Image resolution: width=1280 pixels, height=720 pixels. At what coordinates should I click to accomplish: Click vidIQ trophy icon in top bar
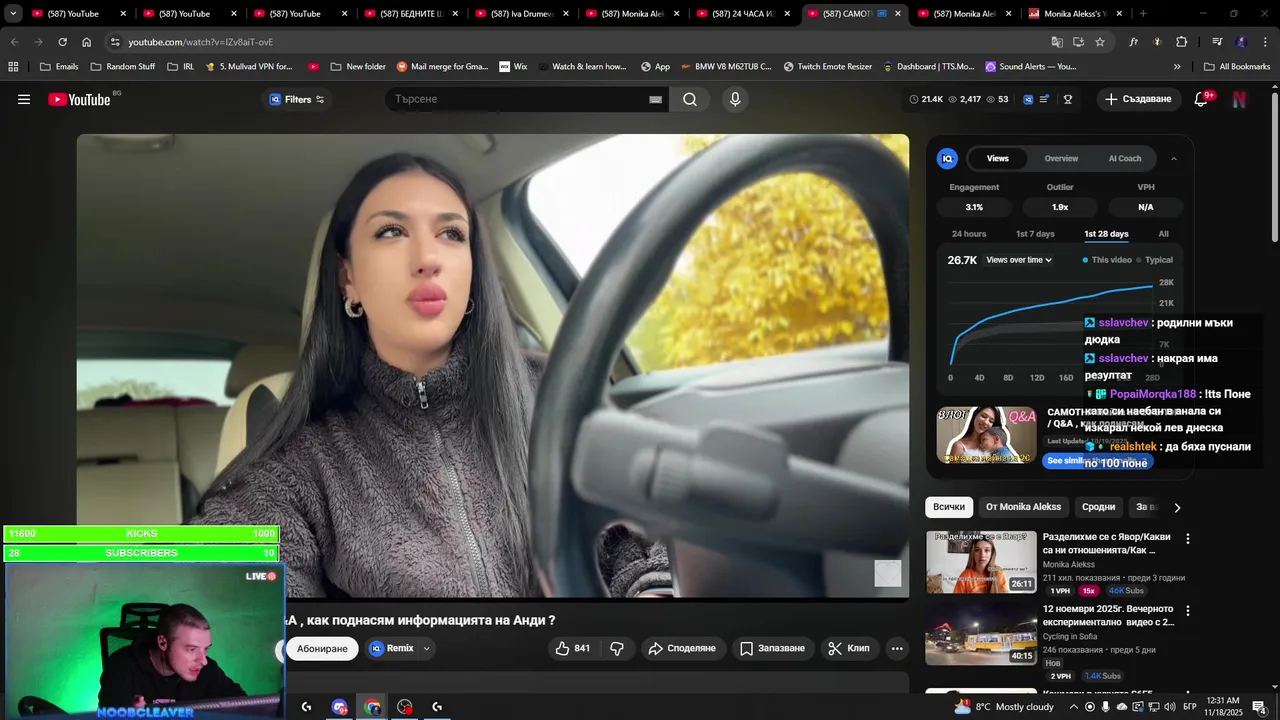point(1068,99)
